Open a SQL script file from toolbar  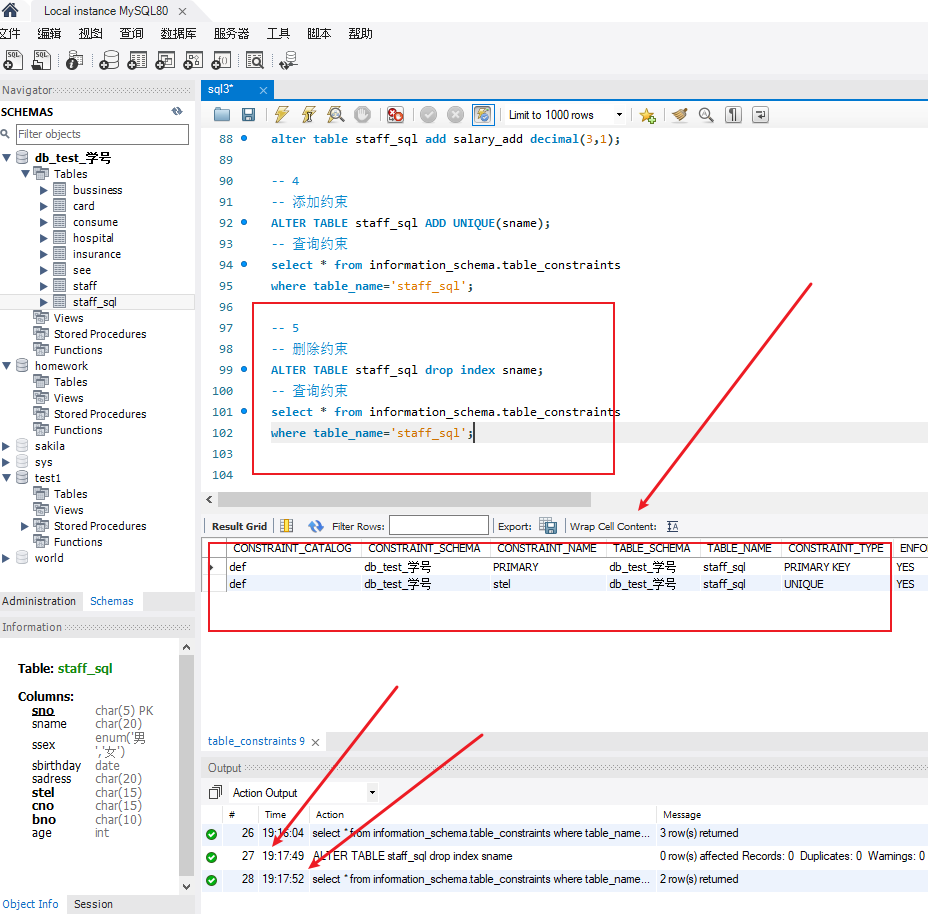[x=223, y=114]
